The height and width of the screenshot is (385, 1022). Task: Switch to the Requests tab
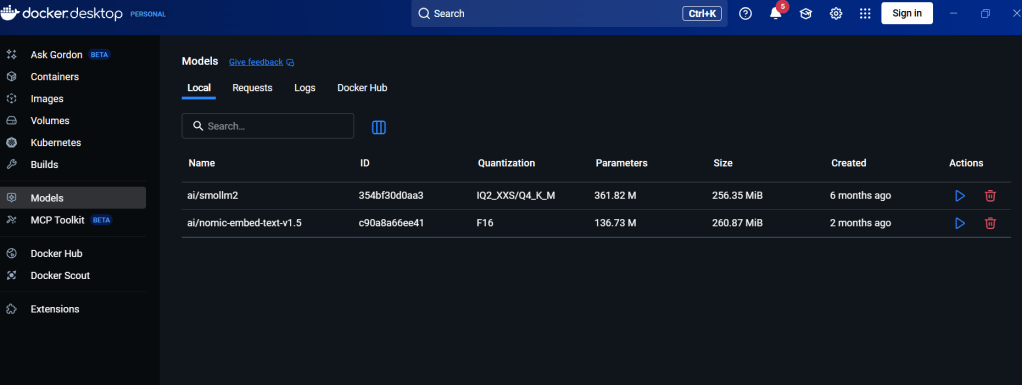coord(252,88)
